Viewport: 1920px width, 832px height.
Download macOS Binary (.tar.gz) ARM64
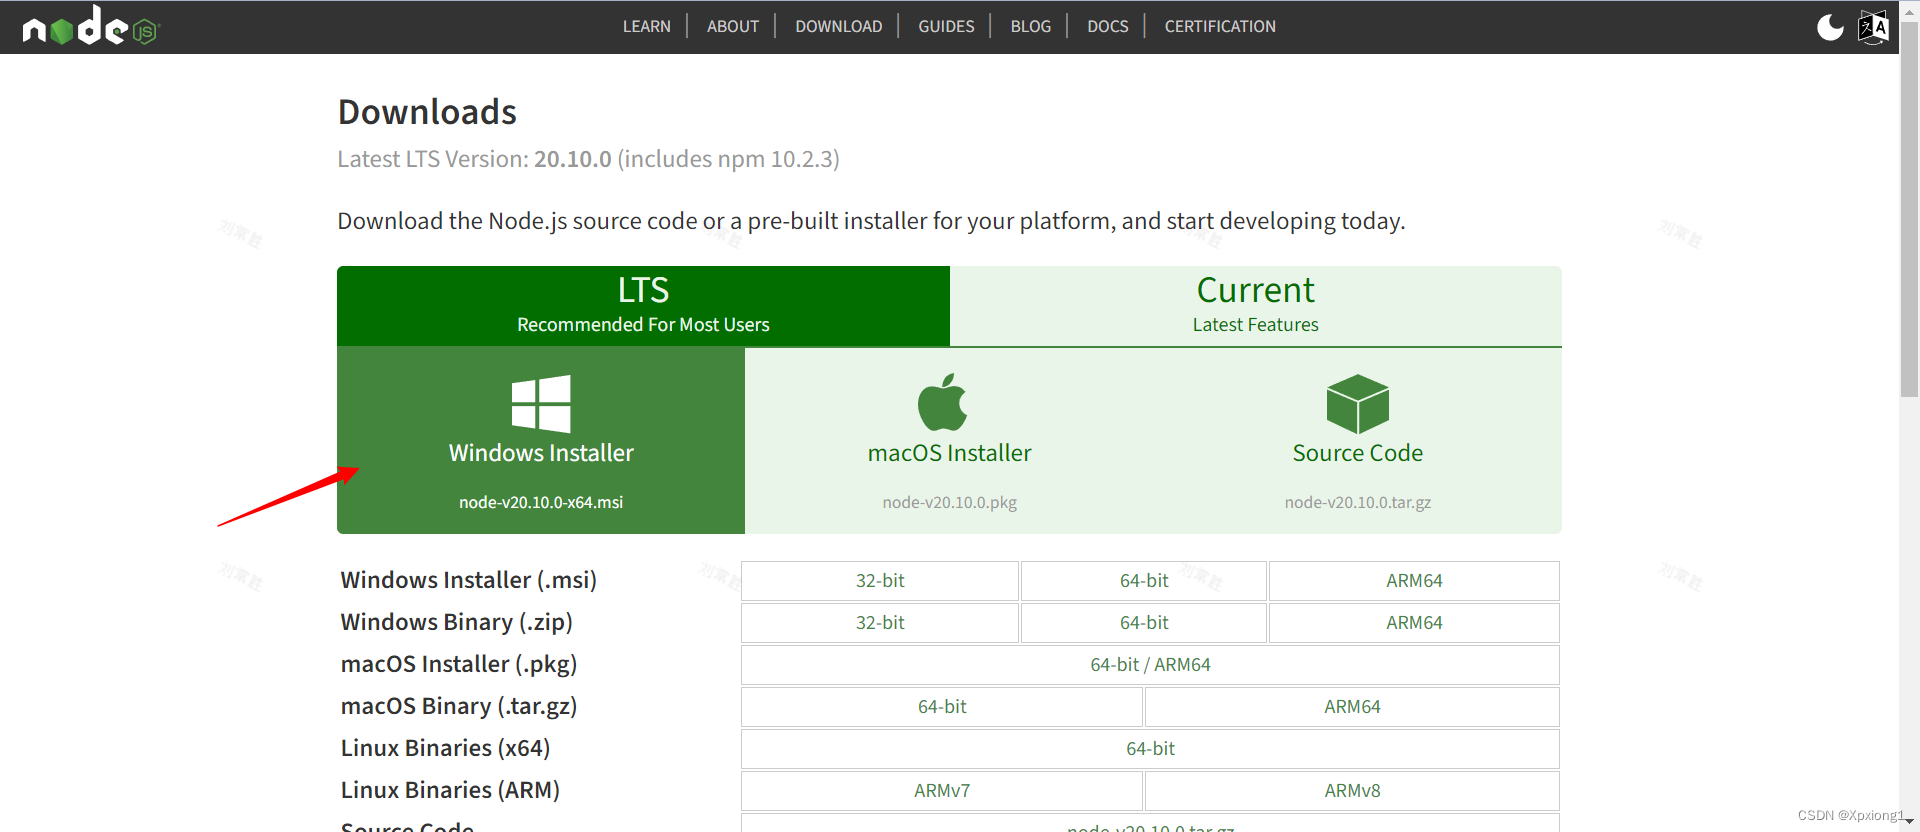click(x=1352, y=707)
